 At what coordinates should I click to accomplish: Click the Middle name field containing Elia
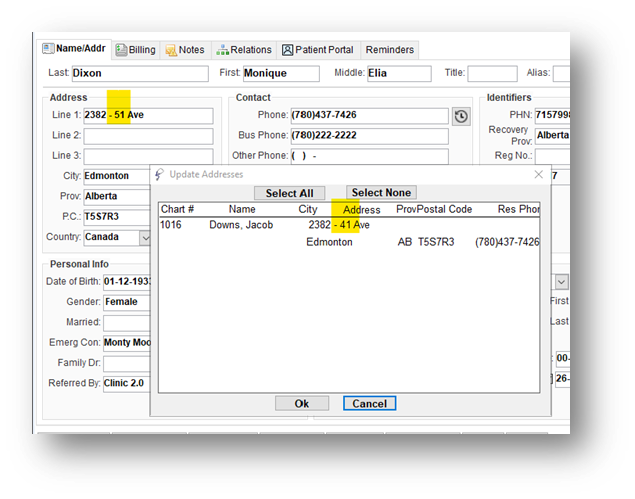(x=399, y=74)
